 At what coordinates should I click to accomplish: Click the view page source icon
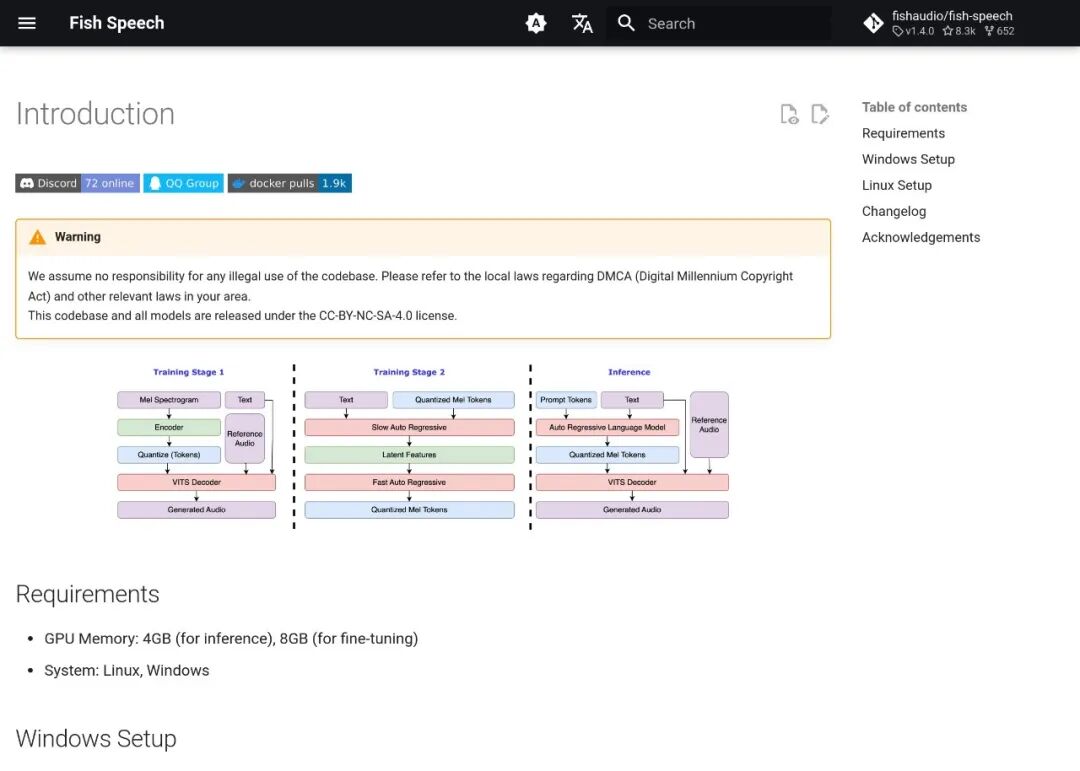pos(789,114)
